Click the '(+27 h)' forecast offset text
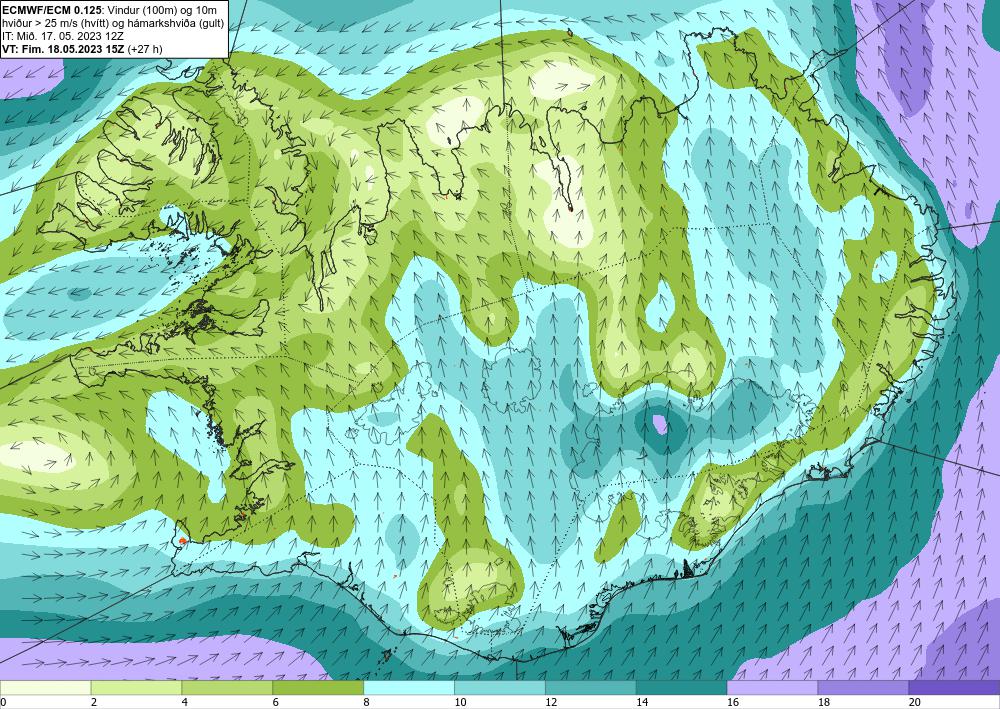Viewport: 1000px width, 709px height. click(145, 49)
